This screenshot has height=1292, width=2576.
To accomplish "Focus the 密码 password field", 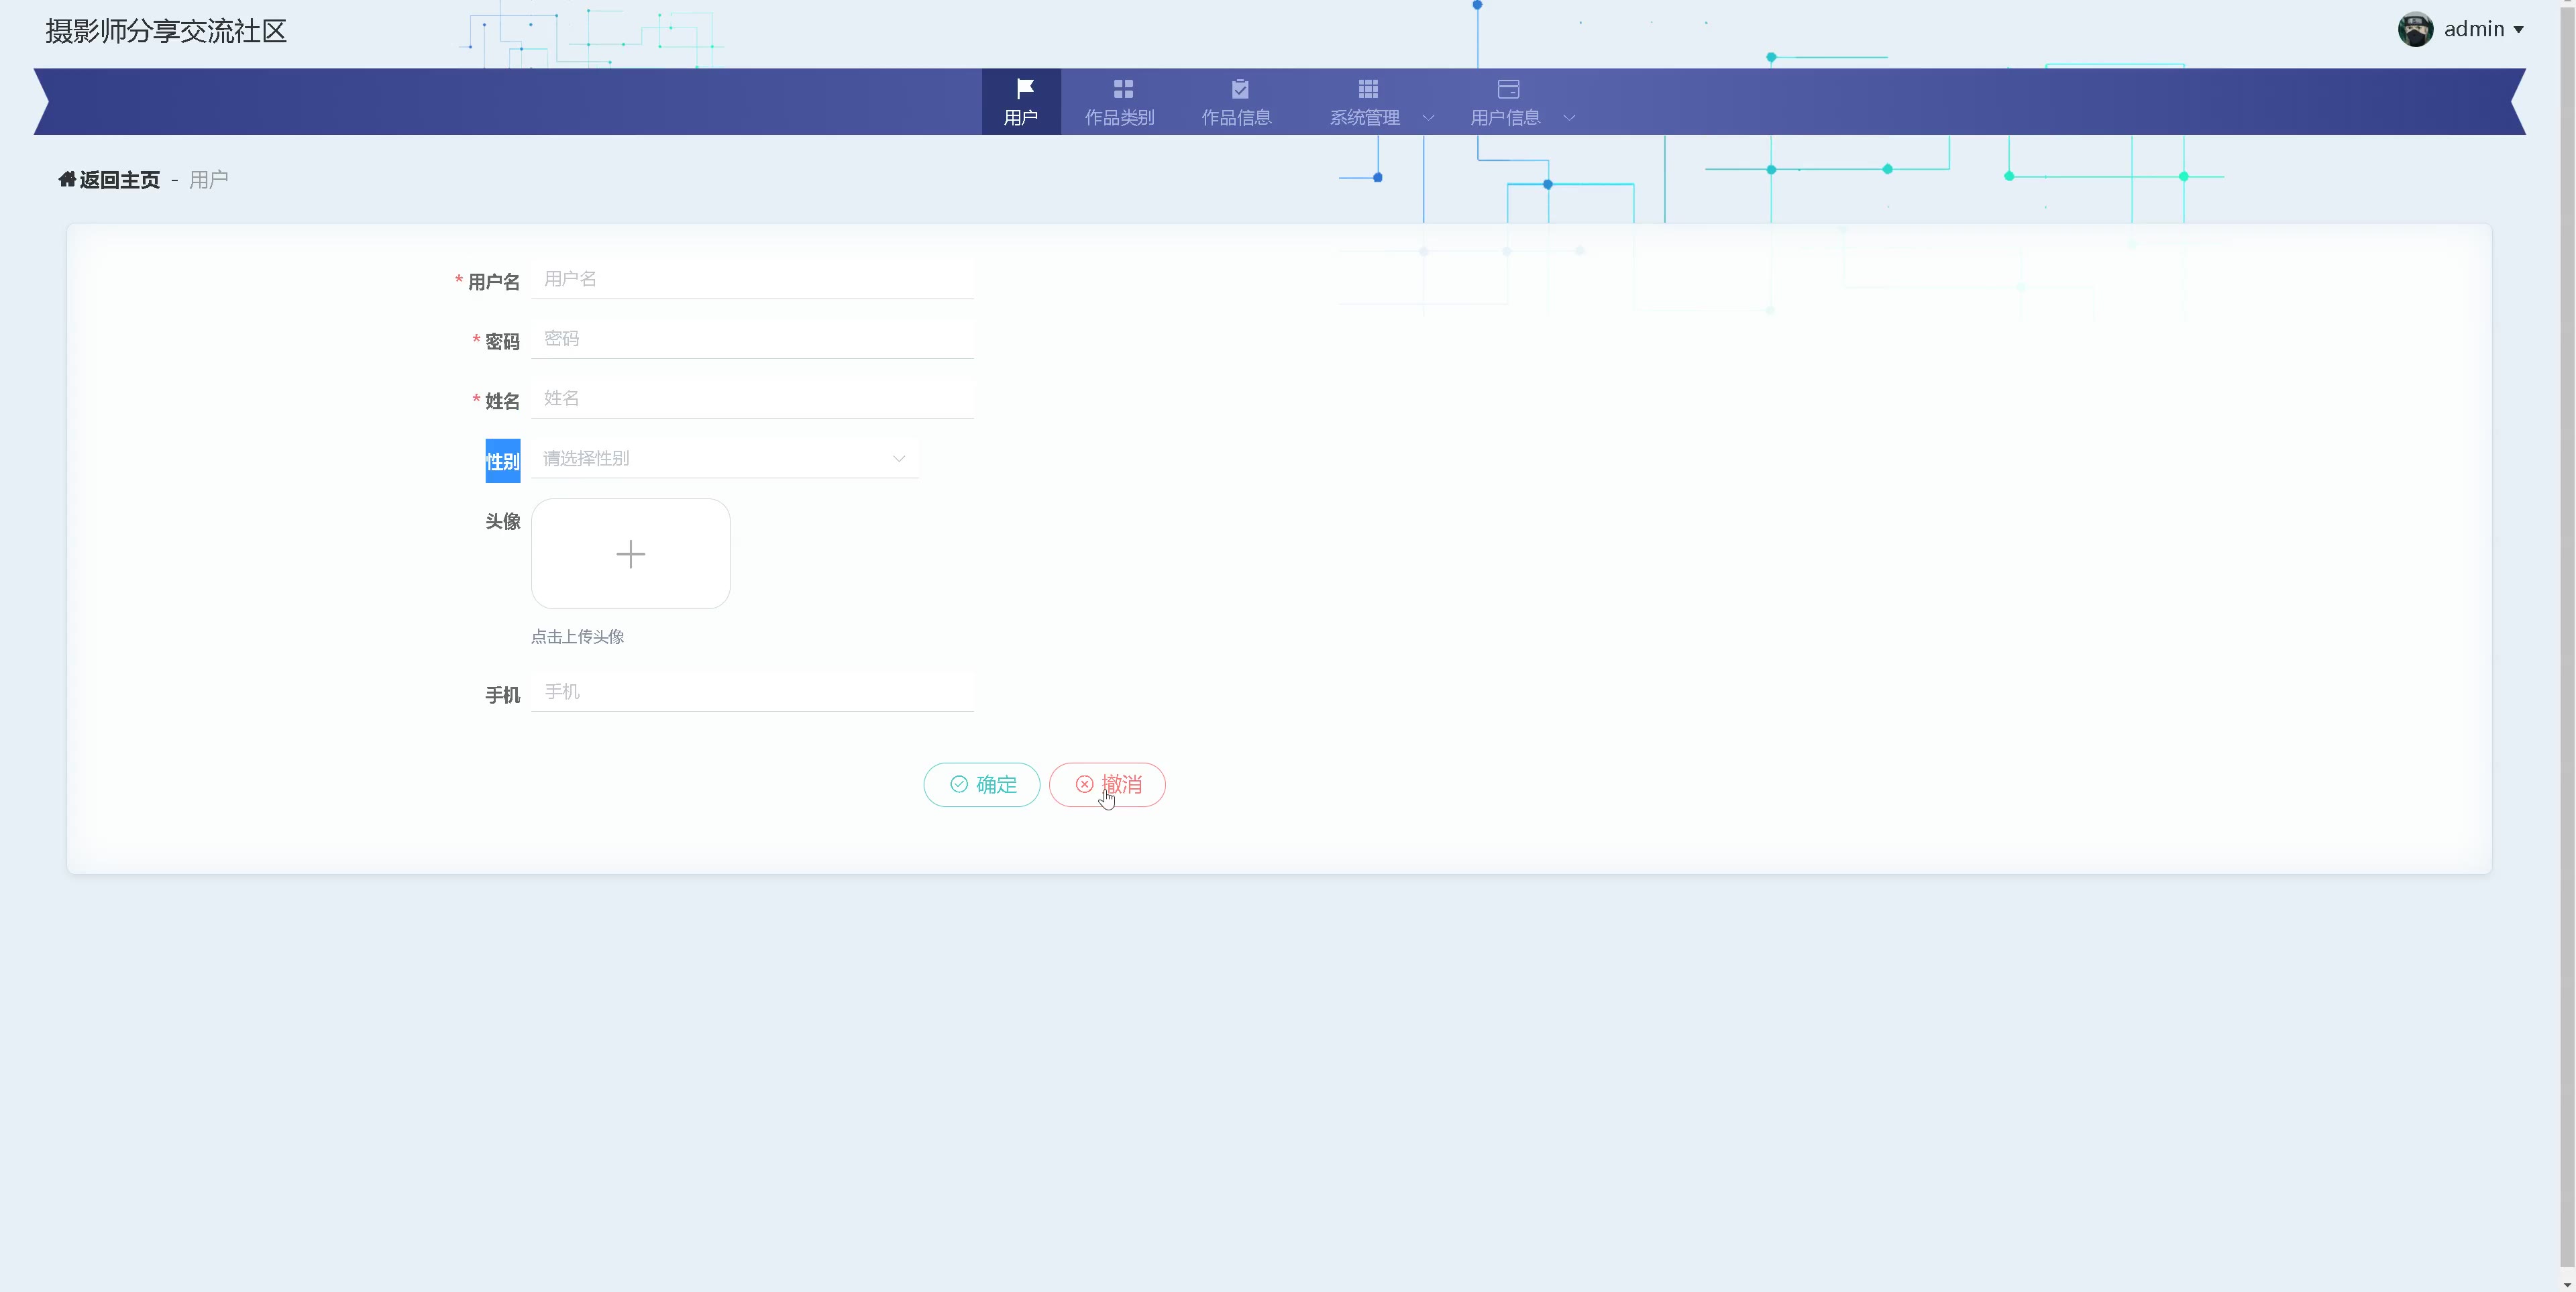I will (x=752, y=339).
